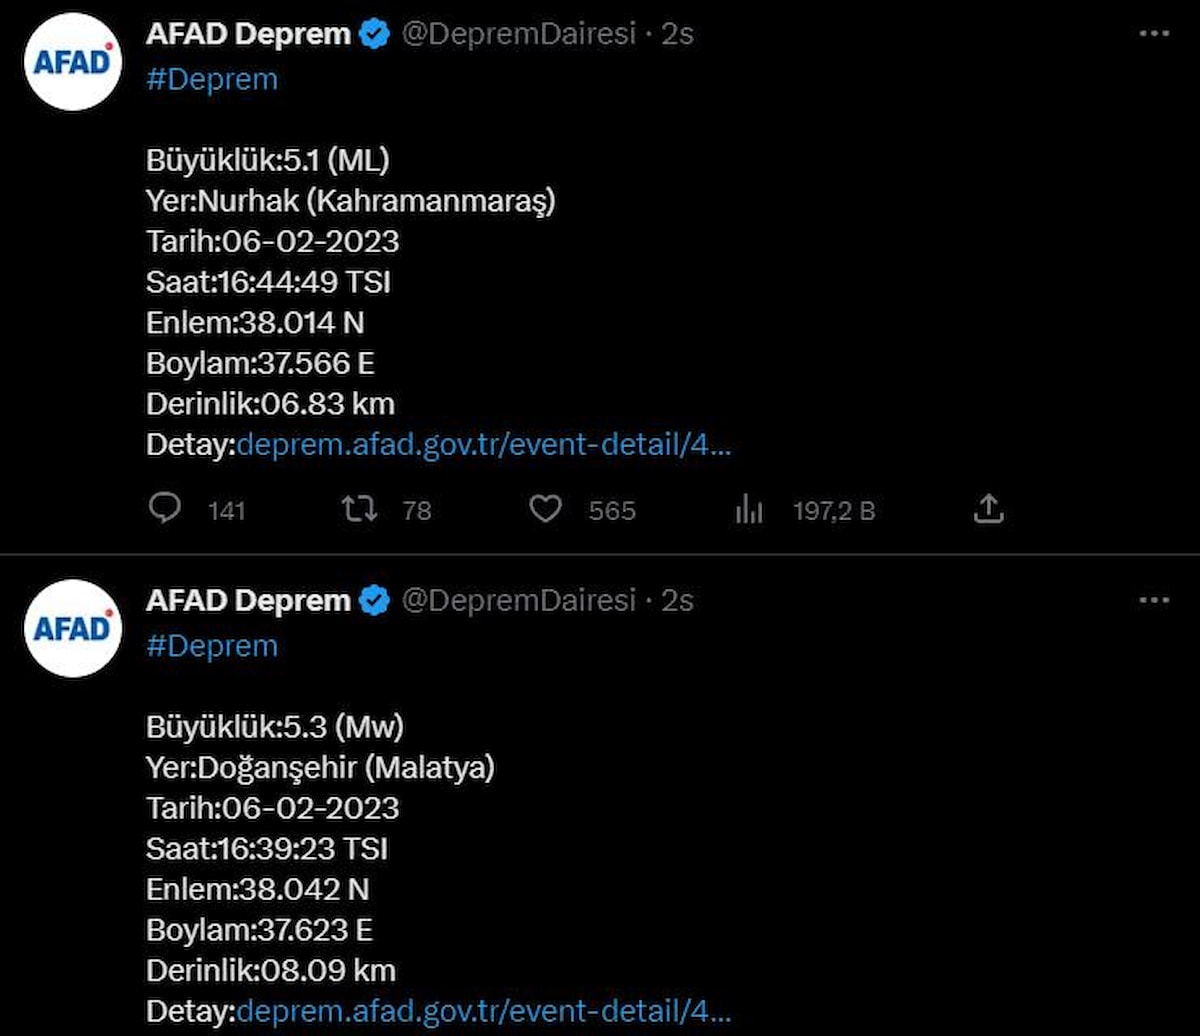This screenshot has width=1200, height=1036.
Task: Click verified badge on Nurhak tweet
Action: click(x=375, y=35)
